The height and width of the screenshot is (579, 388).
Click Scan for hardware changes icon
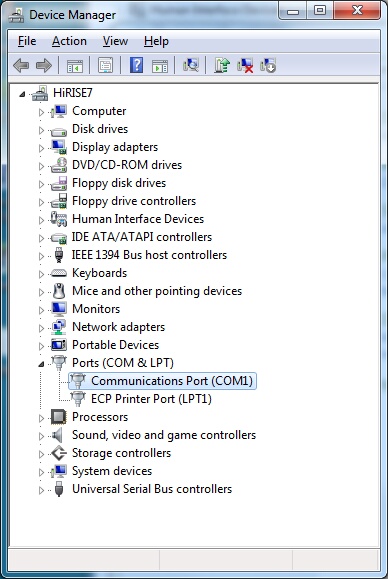(190, 65)
